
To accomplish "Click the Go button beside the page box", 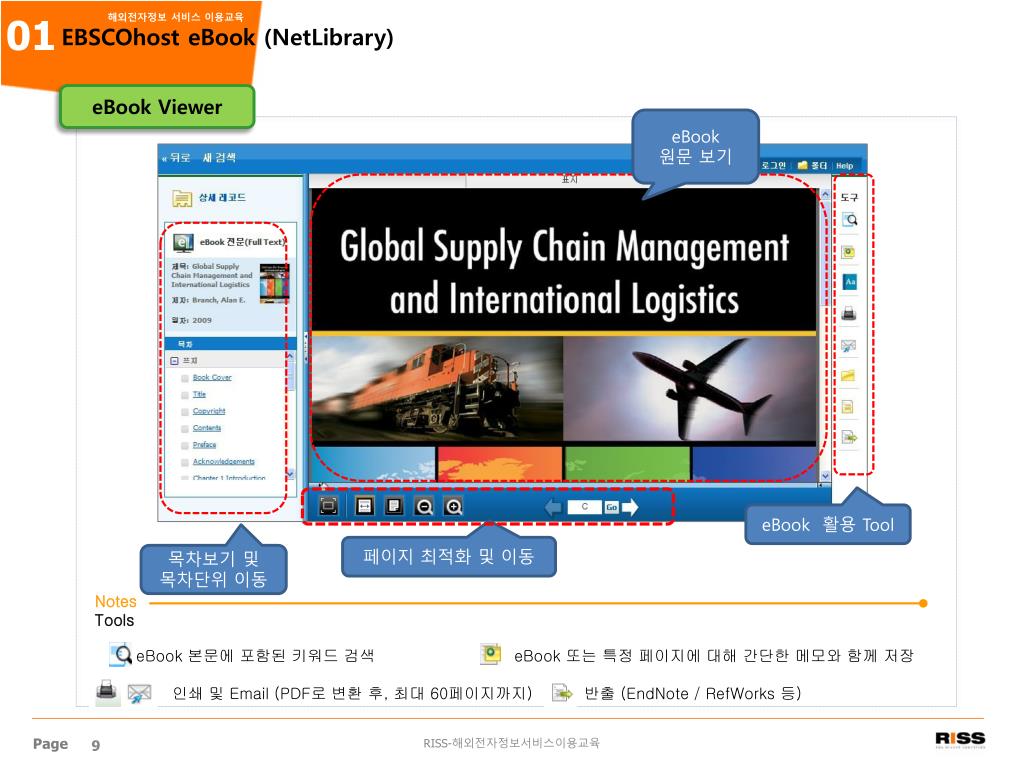I will [611, 507].
